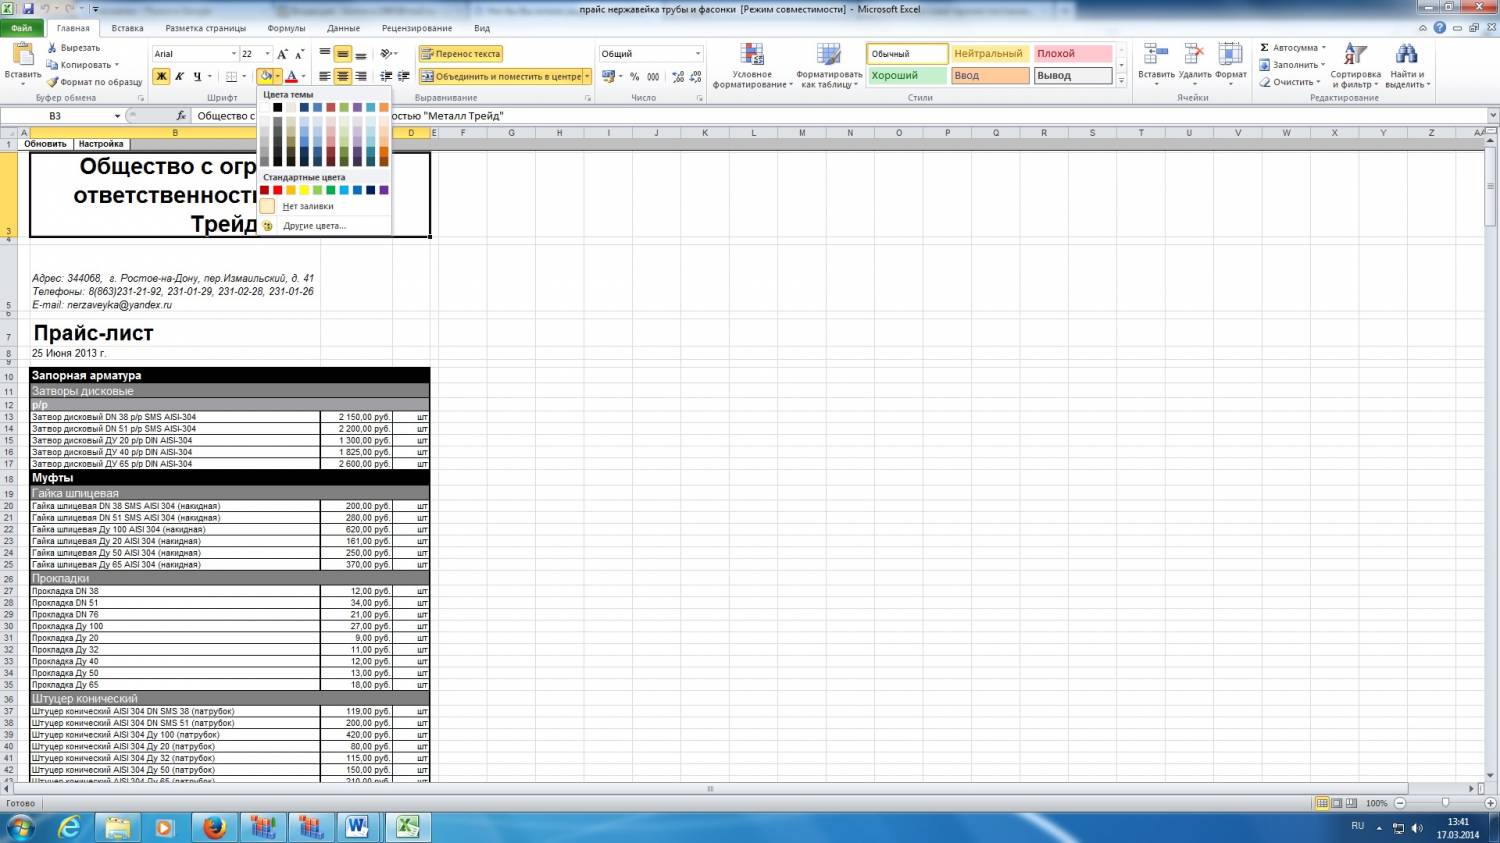1500x843 pixels.
Task: Click the Настройка button in the sheet
Action: (x=101, y=144)
